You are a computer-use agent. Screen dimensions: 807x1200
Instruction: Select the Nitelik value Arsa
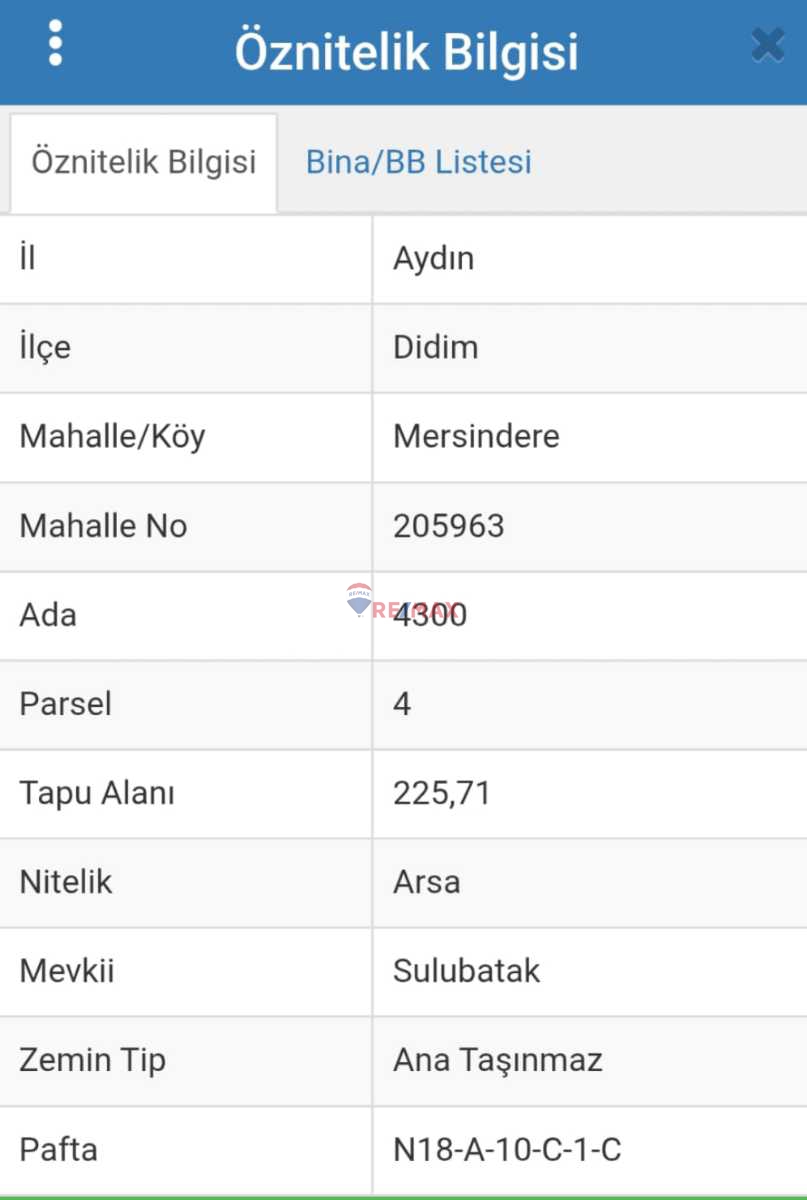pos(426,882)
